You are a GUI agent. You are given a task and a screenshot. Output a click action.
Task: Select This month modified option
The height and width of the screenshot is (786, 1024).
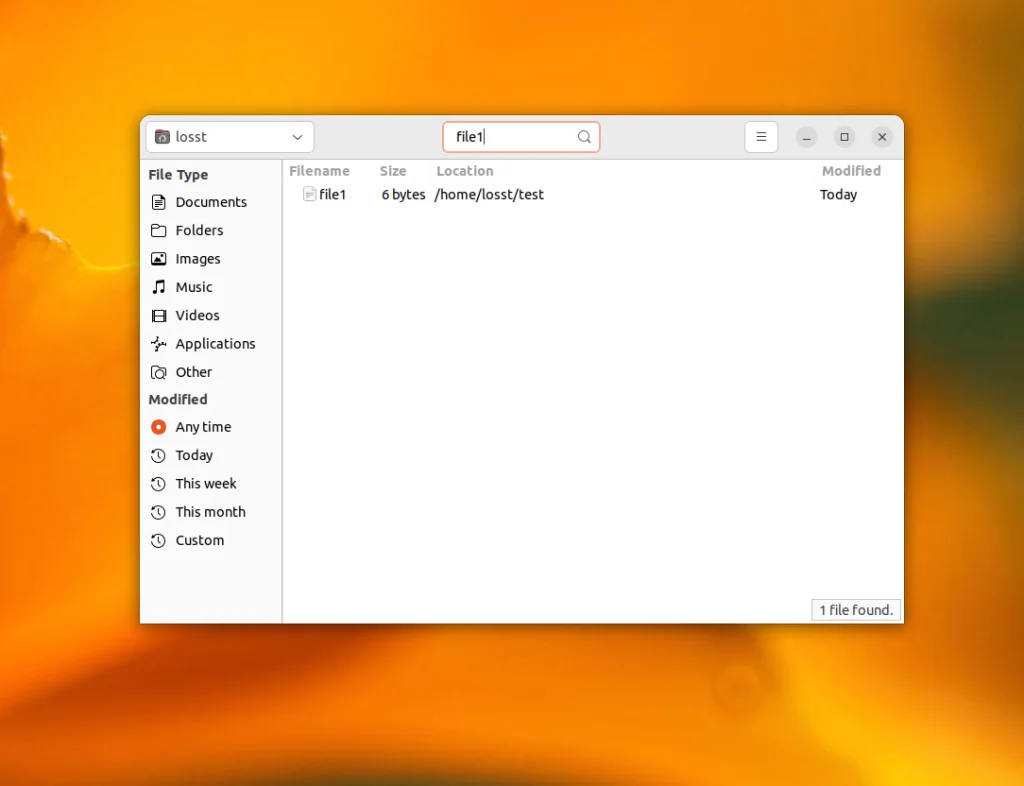(210, 512)
